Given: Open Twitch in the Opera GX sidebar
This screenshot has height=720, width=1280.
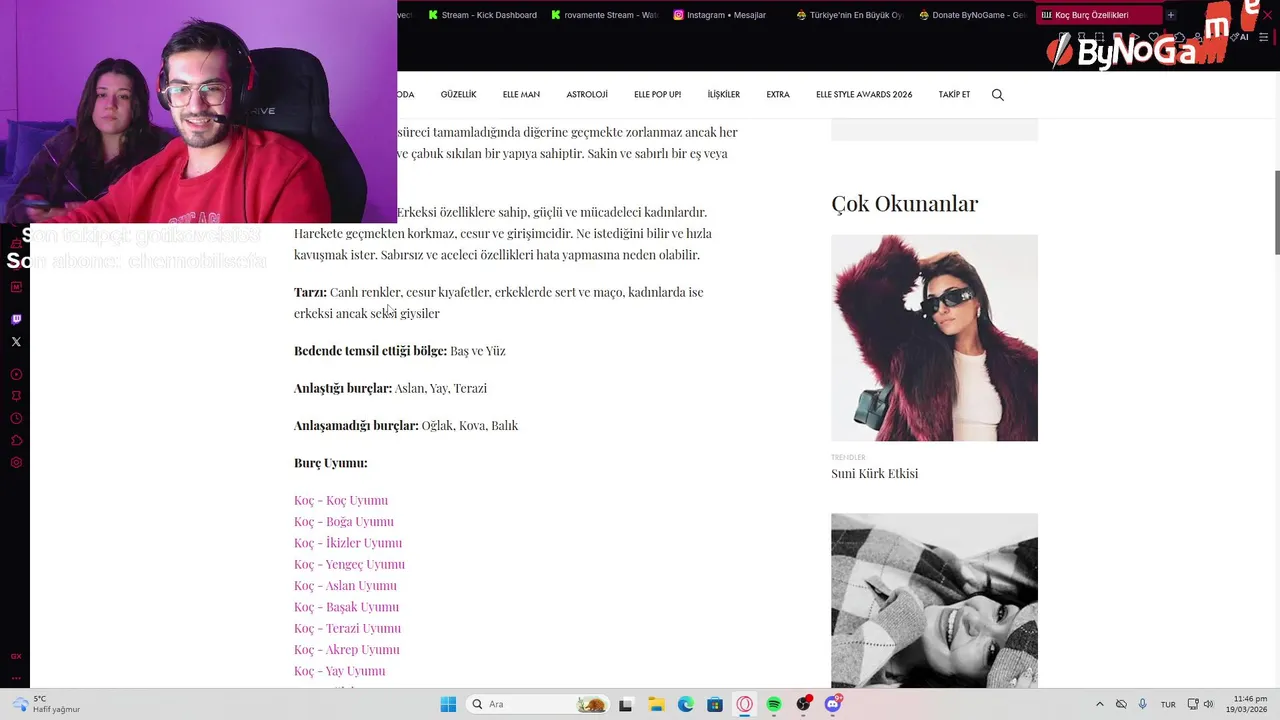Looking at the screenshot, I should tap(16, 319).
